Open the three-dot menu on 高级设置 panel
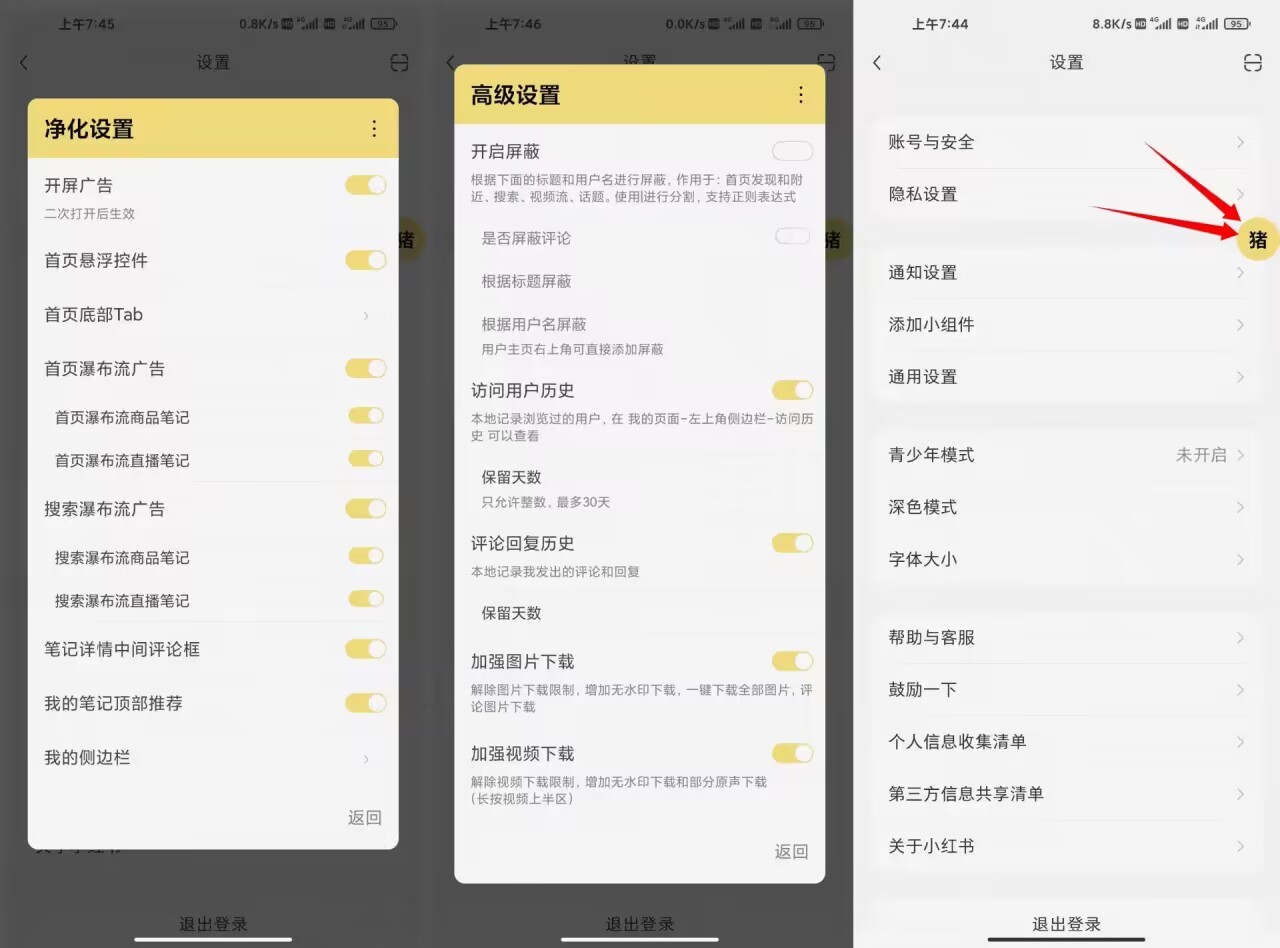The image size is (1280, 948). pos(800,95)
